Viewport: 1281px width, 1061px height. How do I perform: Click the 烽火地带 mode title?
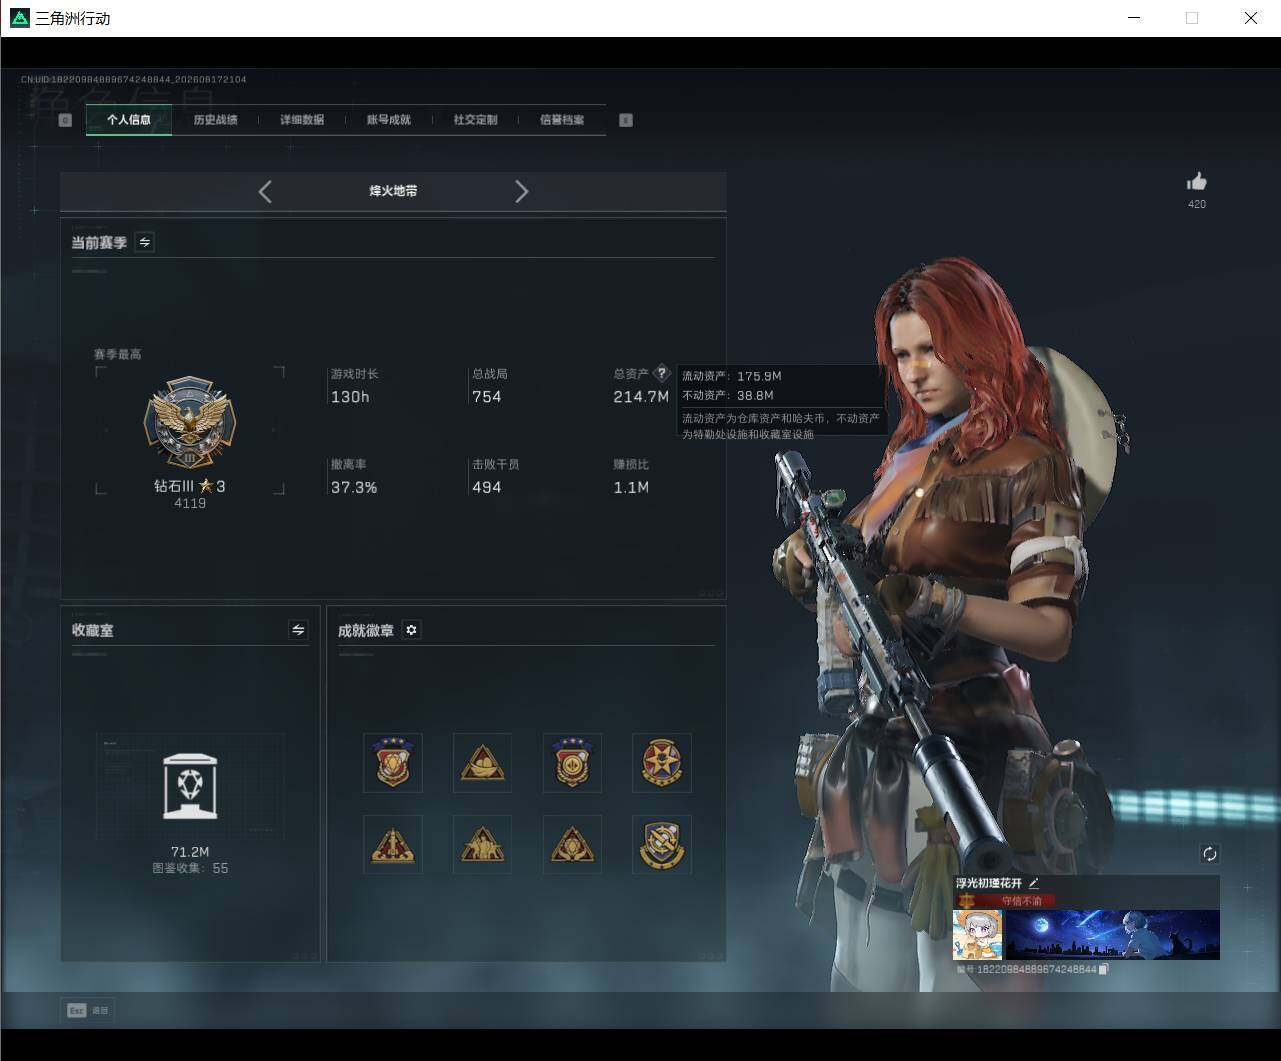393,191
